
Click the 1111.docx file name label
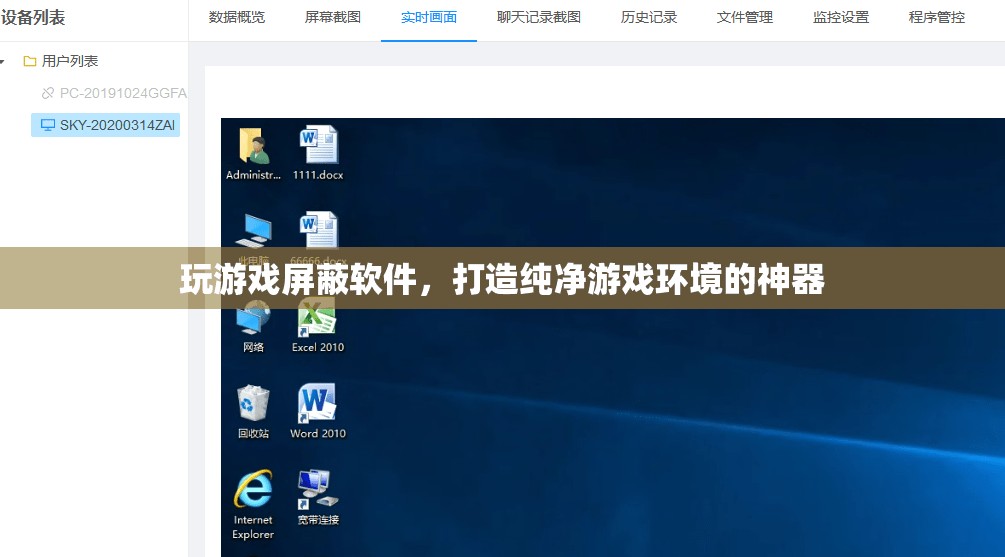click(x=318, y=175)
